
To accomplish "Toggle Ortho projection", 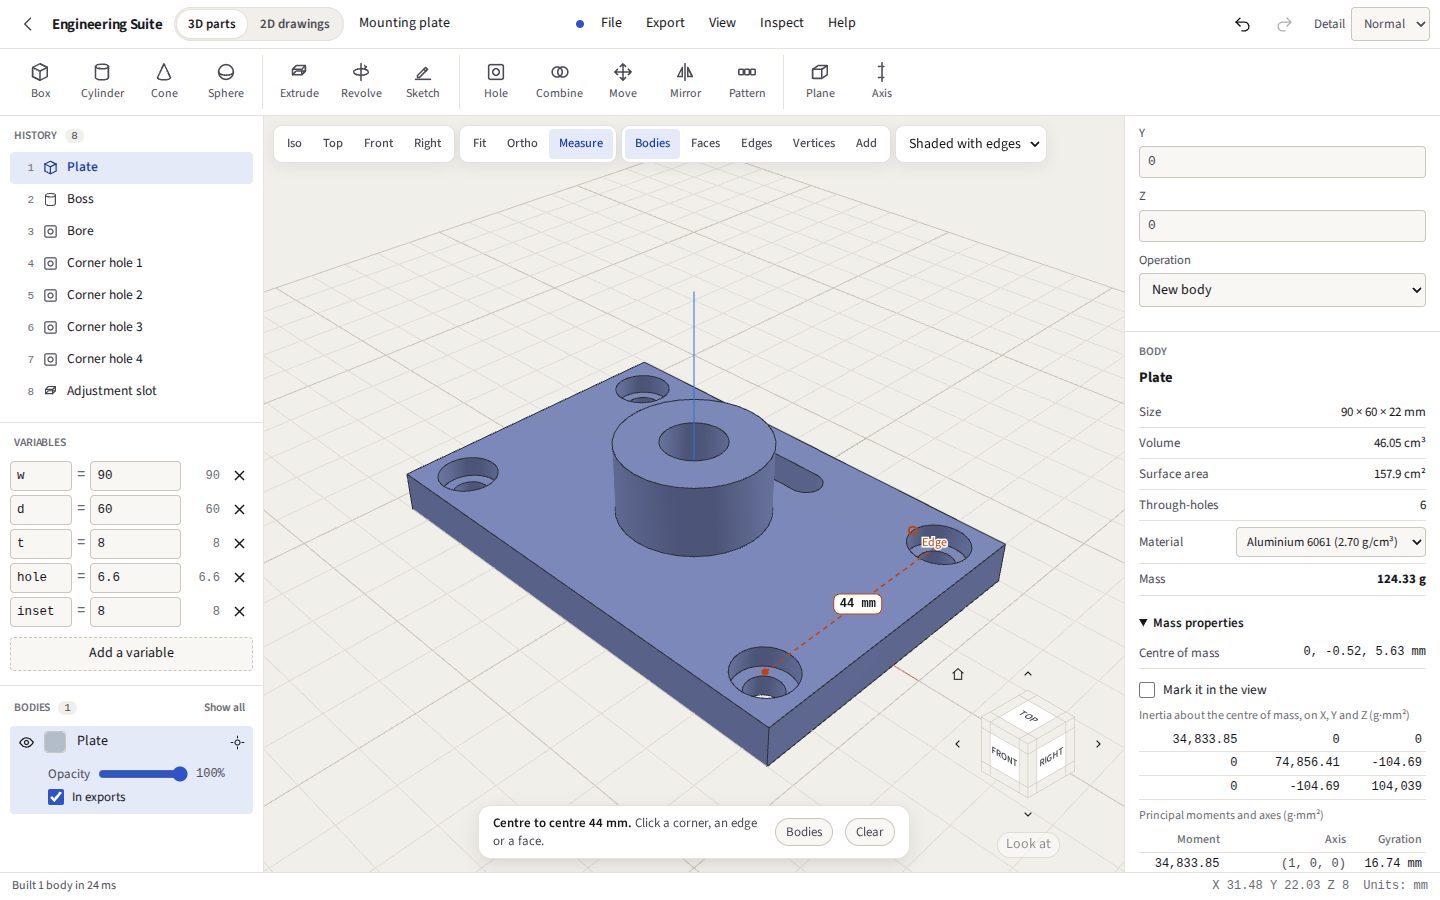I will (x=522, y=144).
